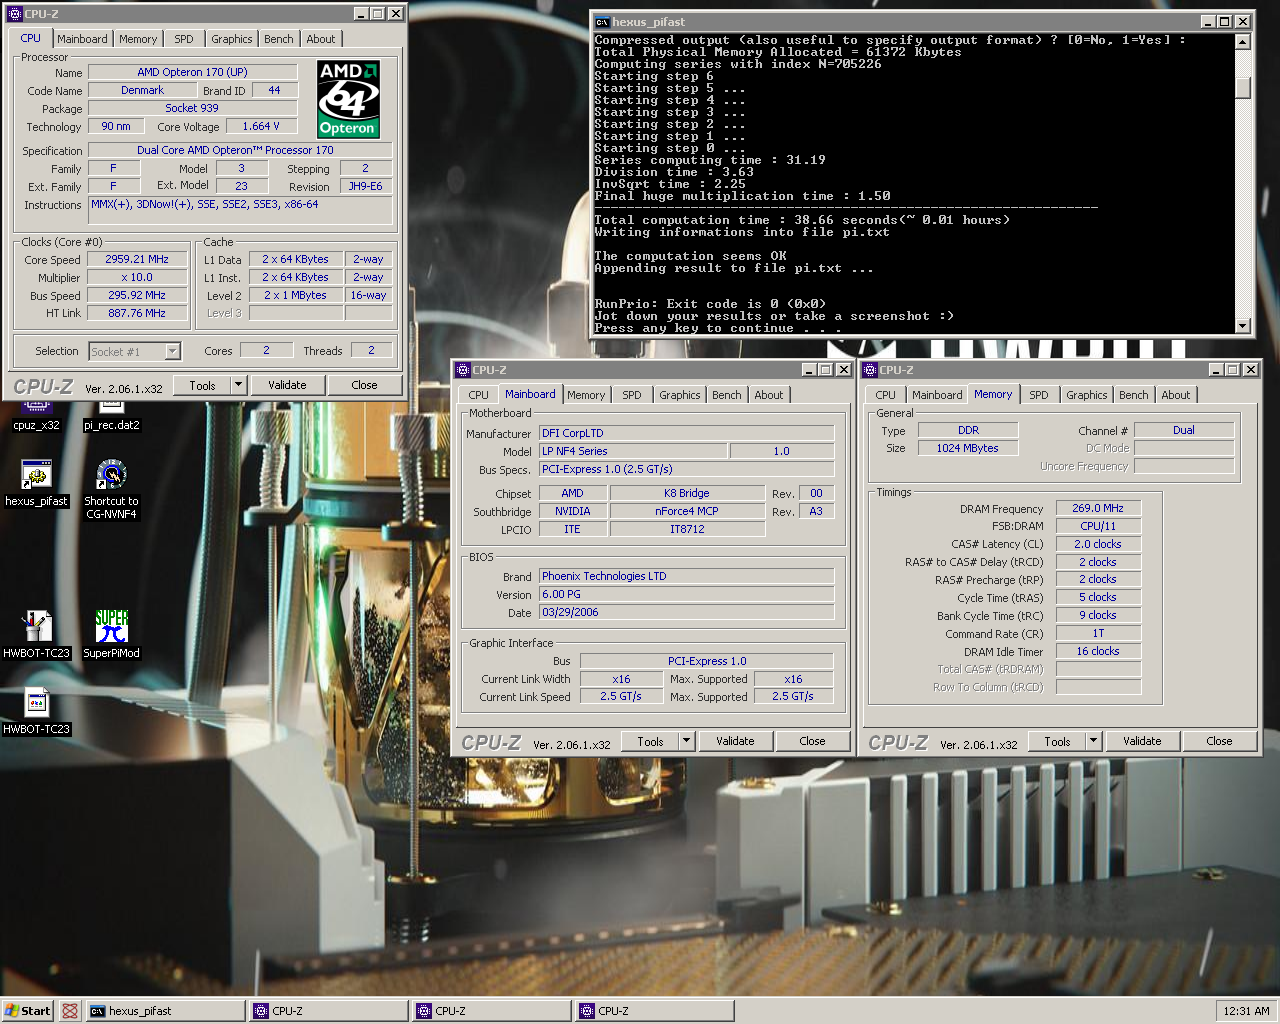Expand the Socket #1 selection dropdown
This screenshot has width=1280, height=1024.
pyautogui.click(x=173, y=352)
